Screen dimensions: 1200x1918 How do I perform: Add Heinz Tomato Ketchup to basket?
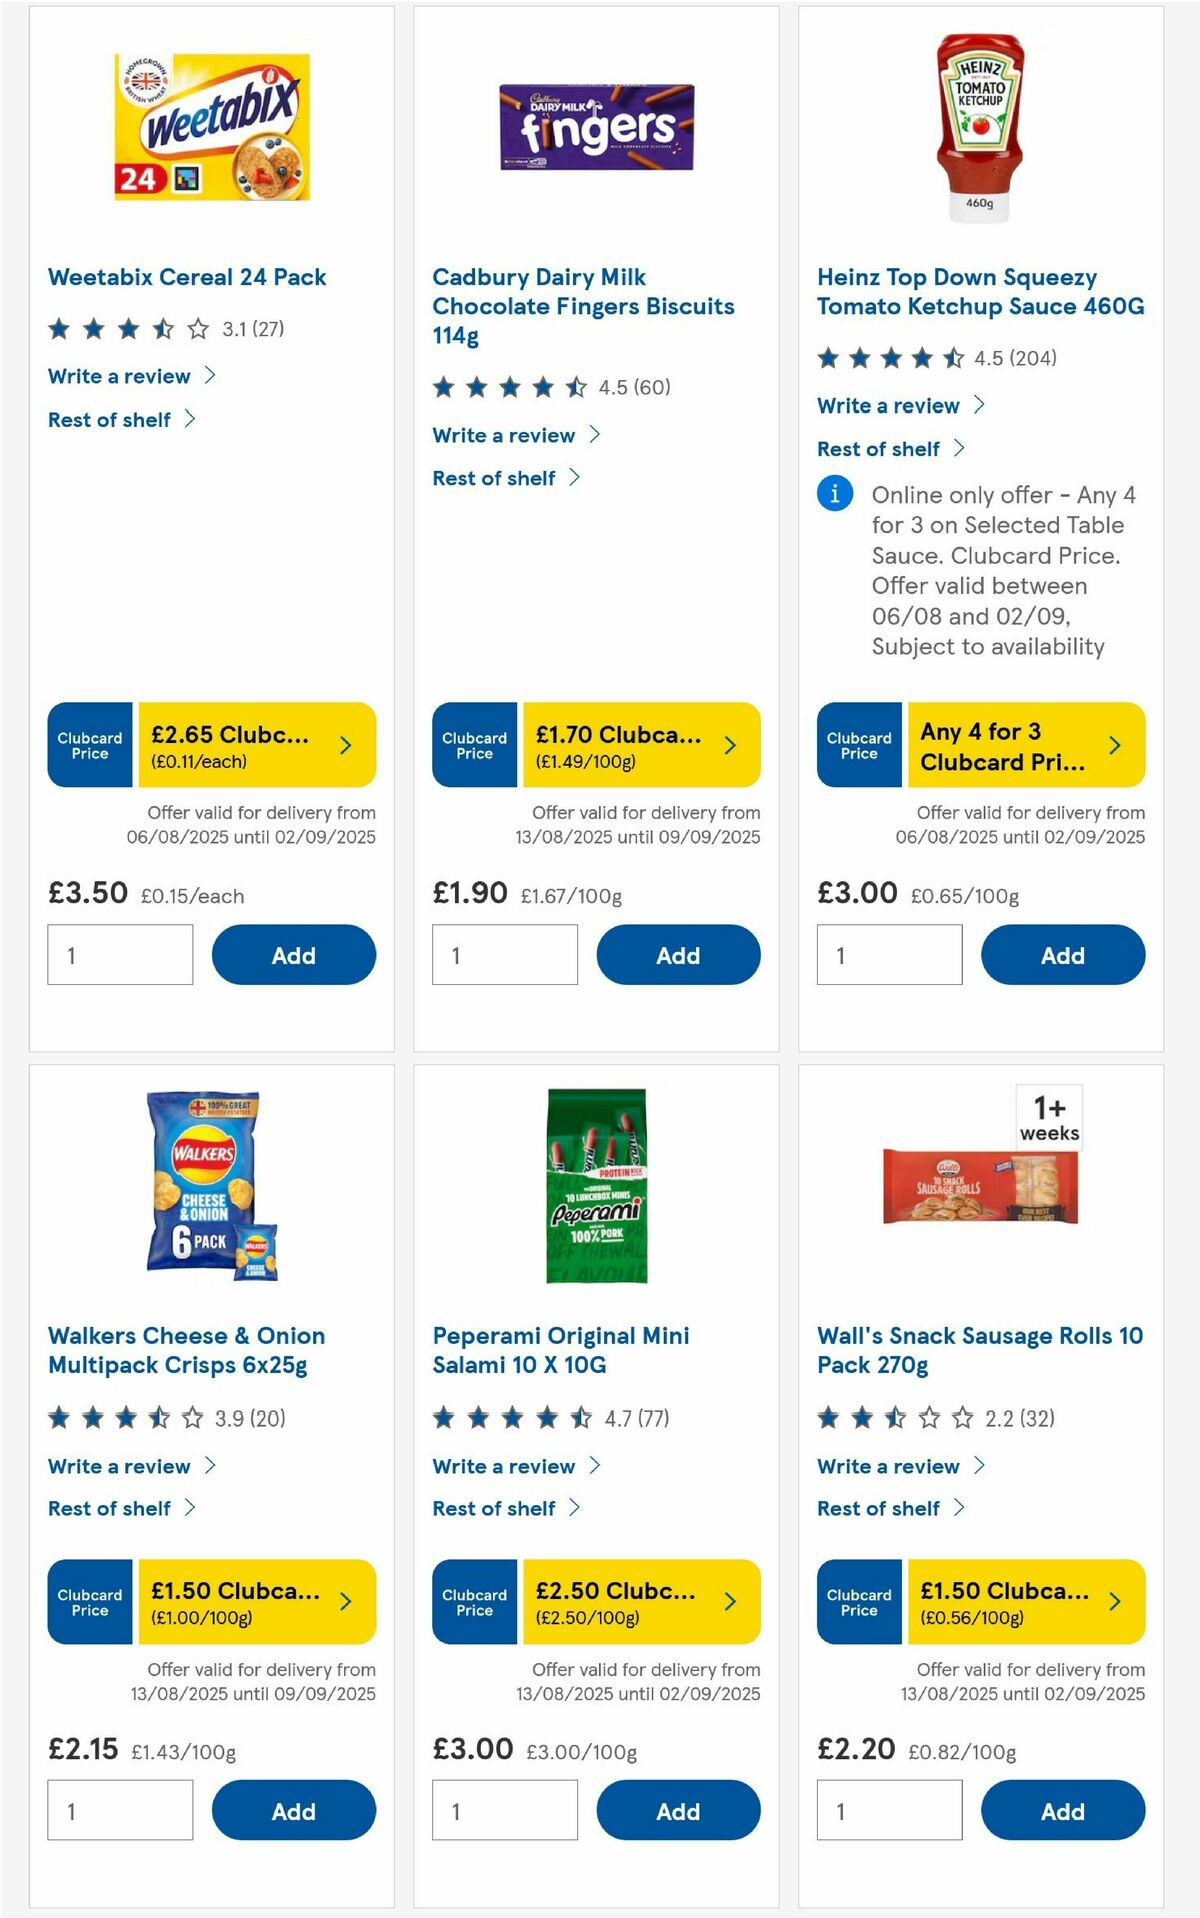1063,955
